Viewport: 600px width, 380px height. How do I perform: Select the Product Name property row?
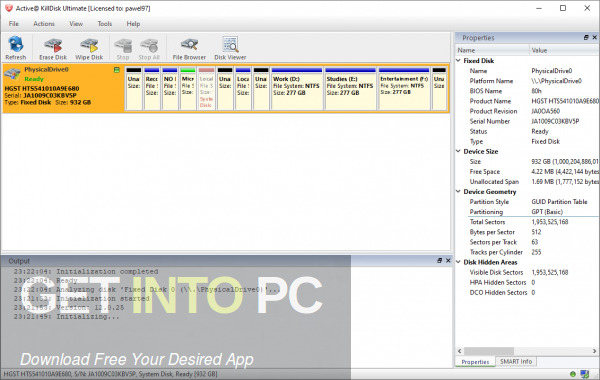527,101
